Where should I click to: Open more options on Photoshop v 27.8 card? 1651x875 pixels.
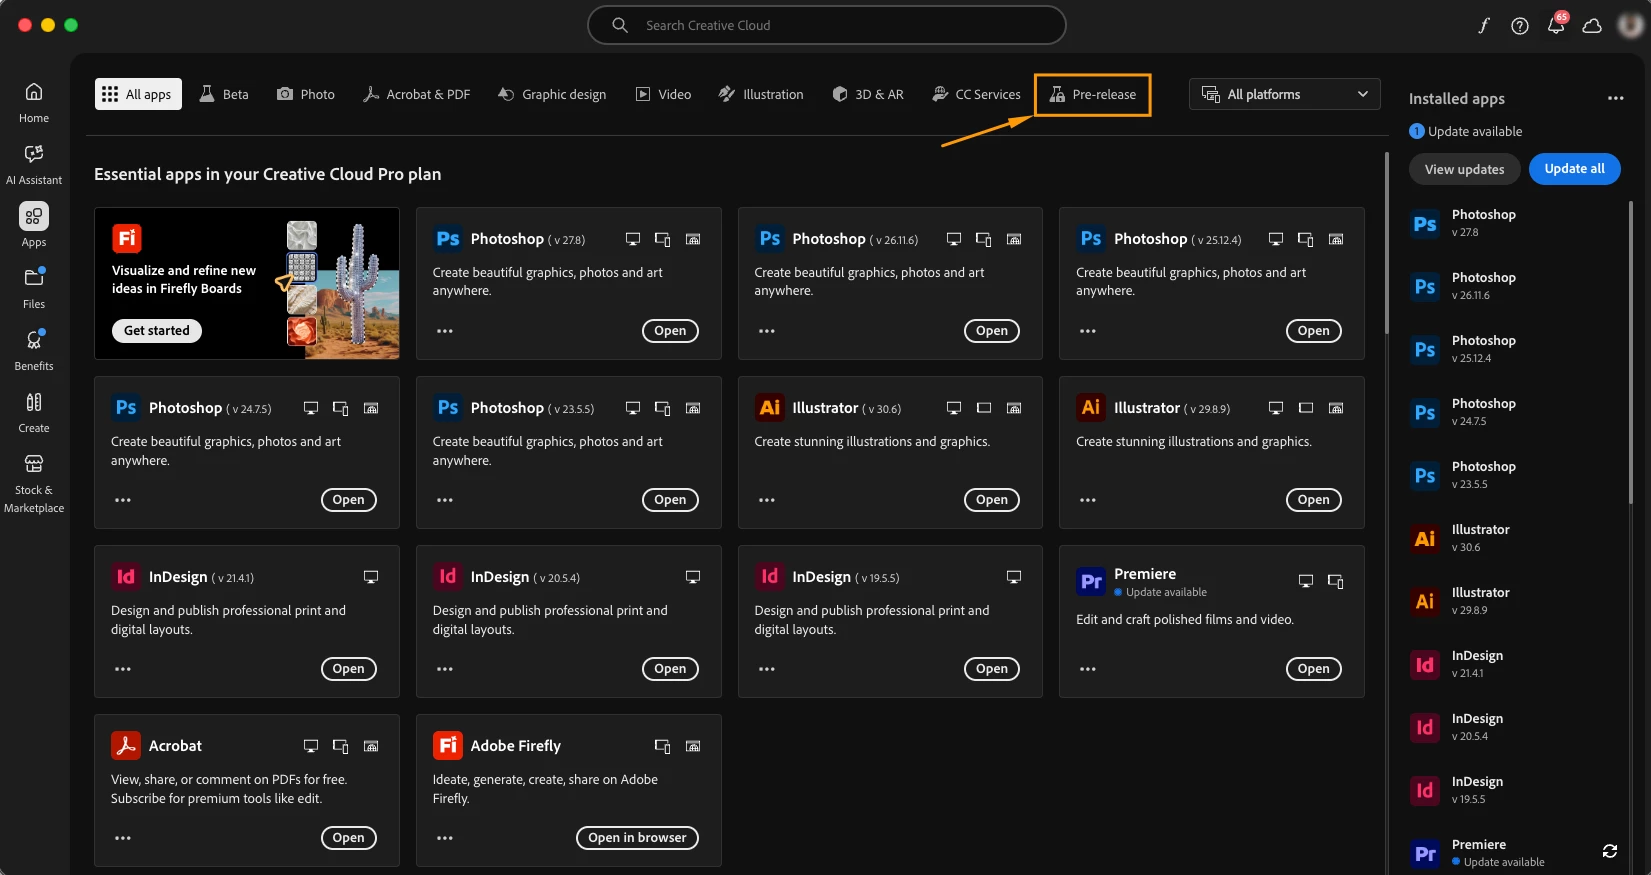[445, 331]
